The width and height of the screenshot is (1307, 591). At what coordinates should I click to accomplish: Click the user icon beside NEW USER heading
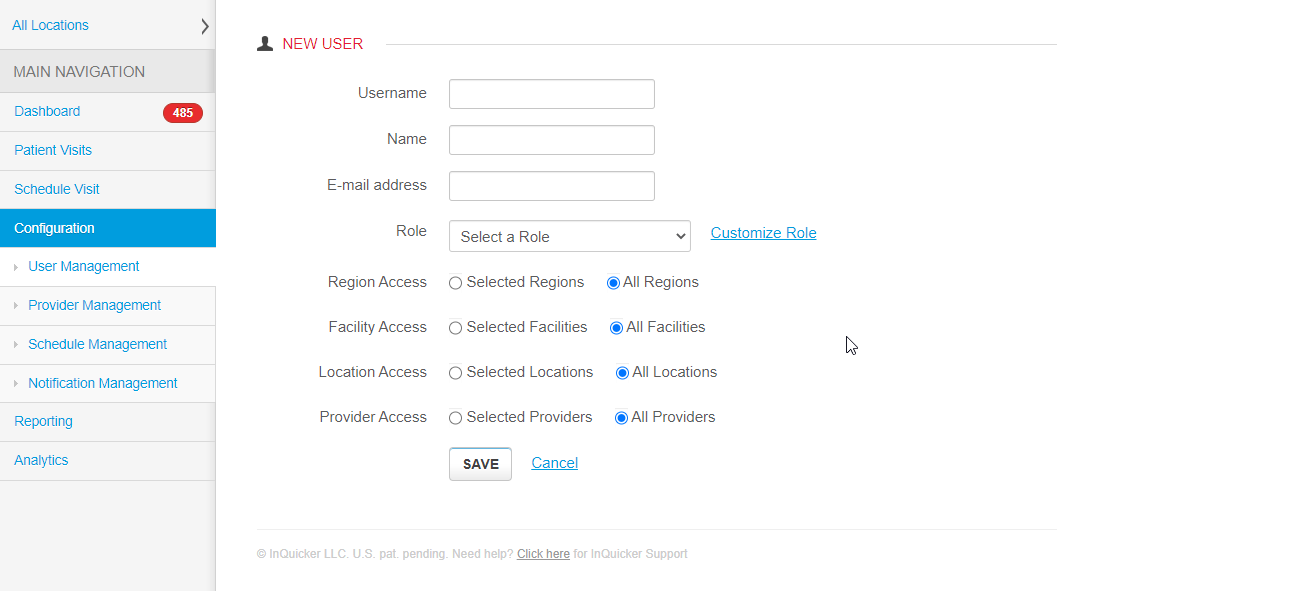[264, 43]
